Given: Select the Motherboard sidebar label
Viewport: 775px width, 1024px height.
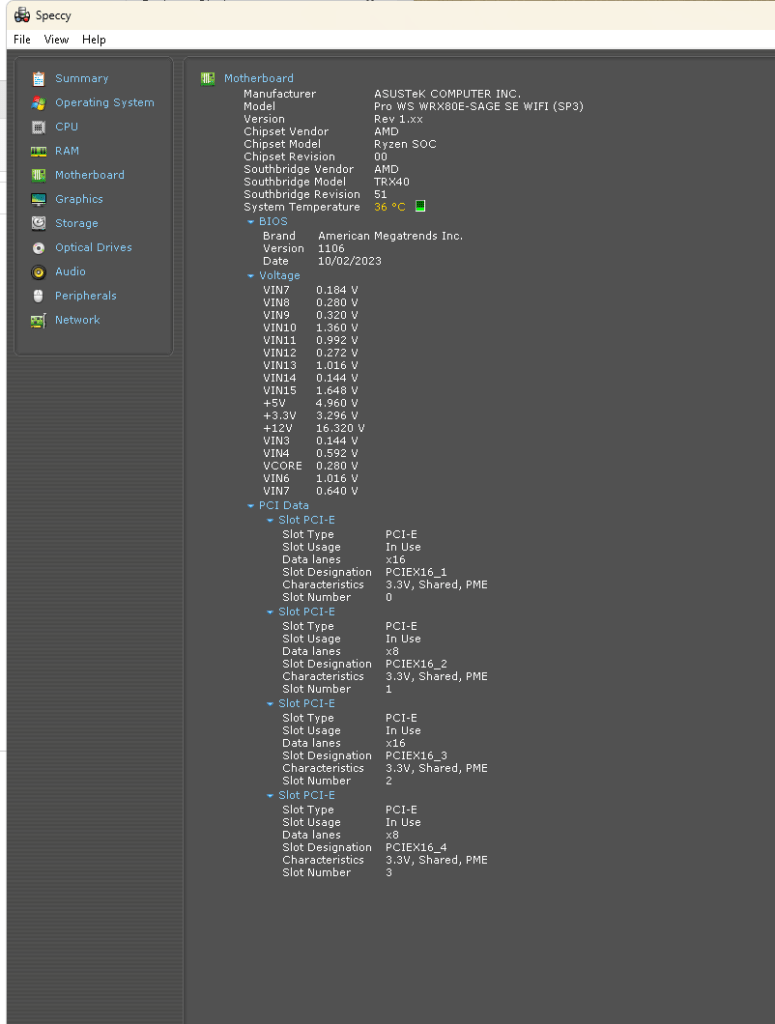Looking at the screenshot, I should pos(89,175).
